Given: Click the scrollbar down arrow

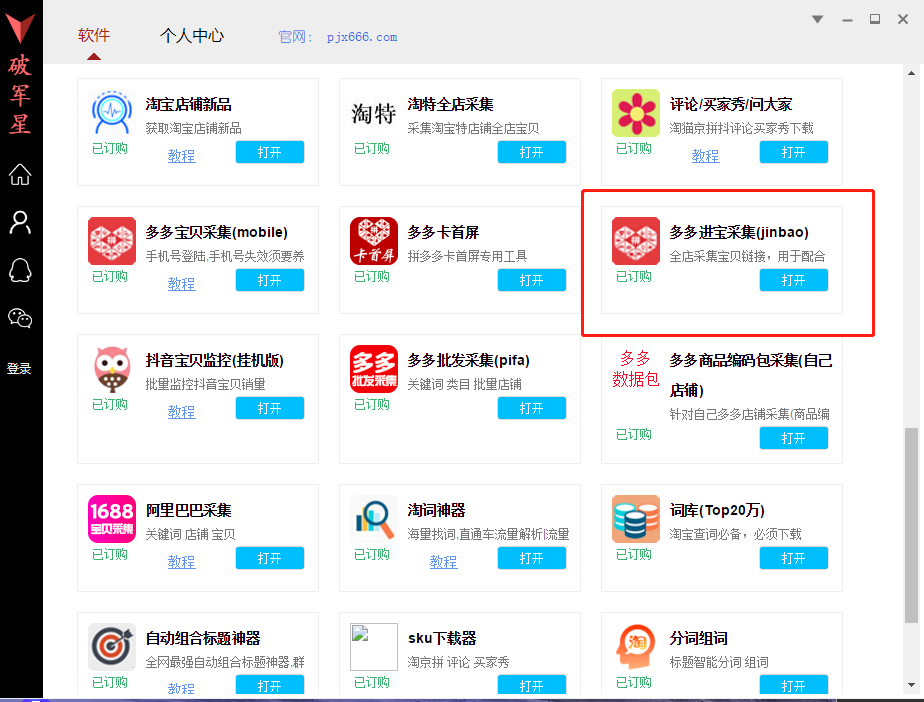Looking at the screenshot, I should click(912, 685).
